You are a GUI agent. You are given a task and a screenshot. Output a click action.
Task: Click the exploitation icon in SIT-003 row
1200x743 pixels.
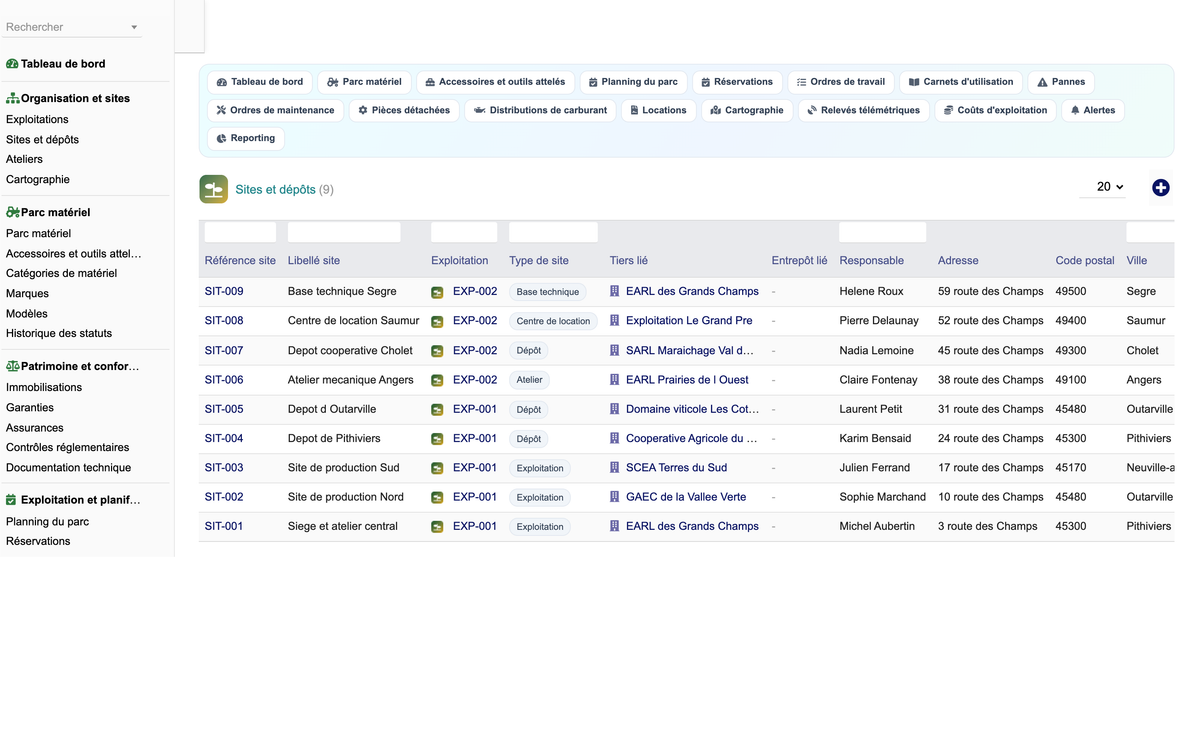tap(437, 468)
